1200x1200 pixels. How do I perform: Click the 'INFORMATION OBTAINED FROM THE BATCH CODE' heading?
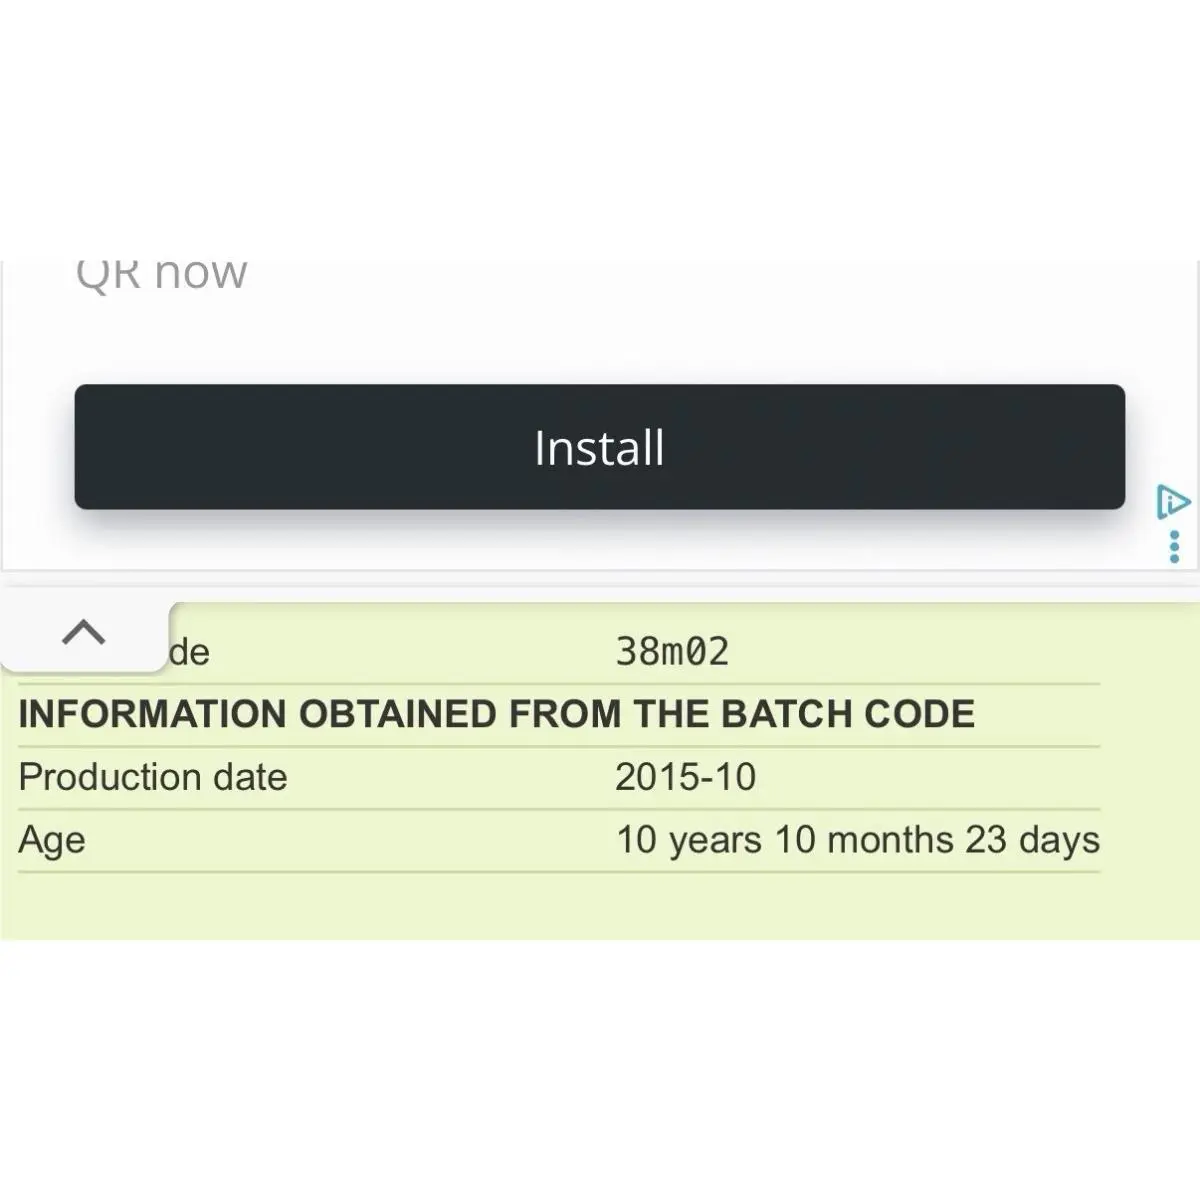pos(497,714)
